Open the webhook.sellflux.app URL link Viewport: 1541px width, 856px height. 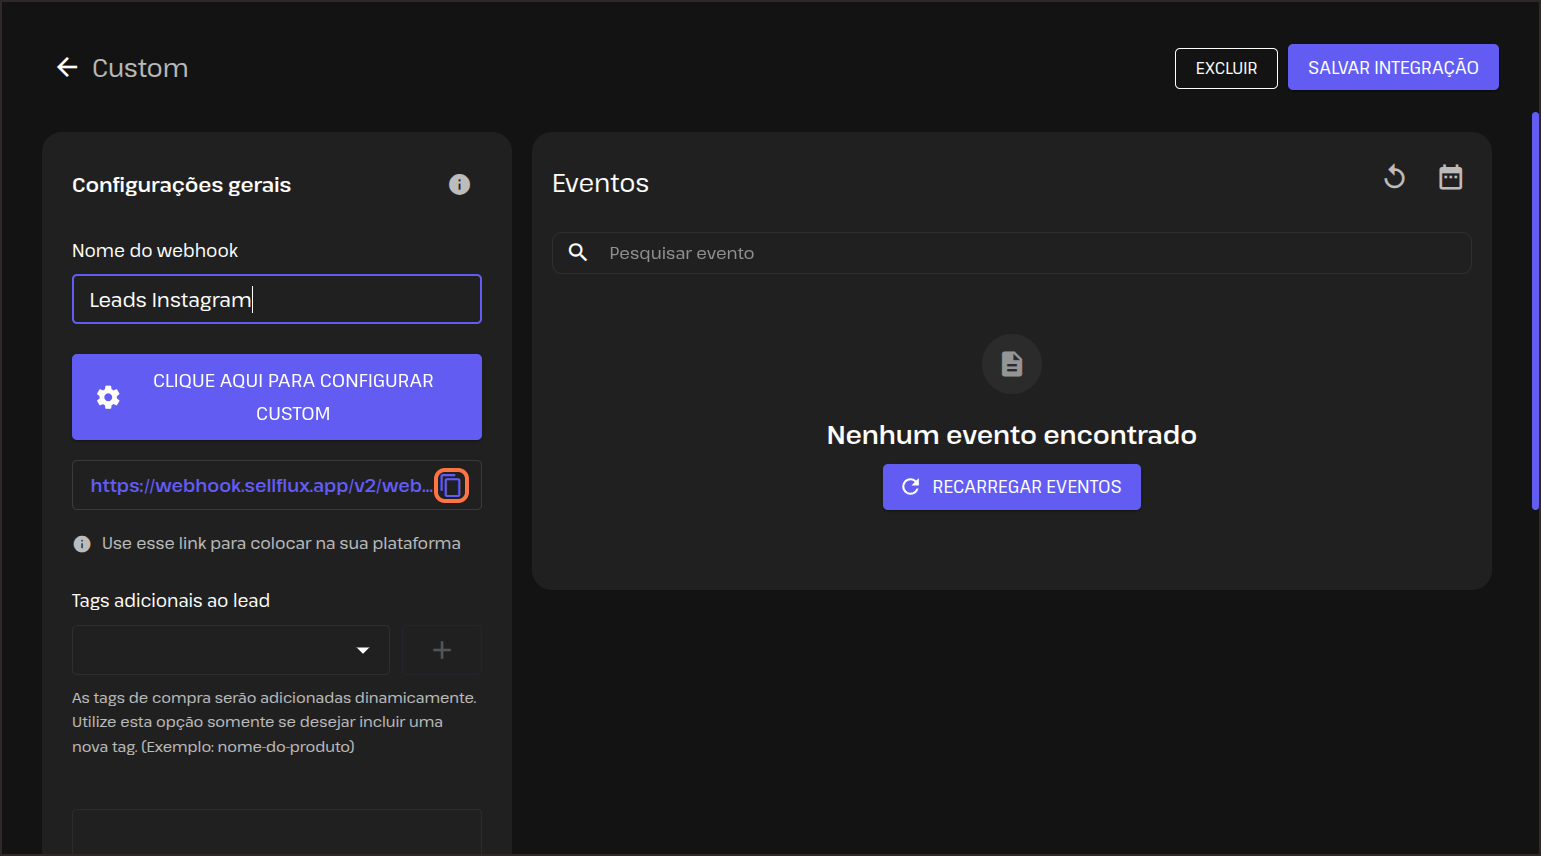[260, 486]
